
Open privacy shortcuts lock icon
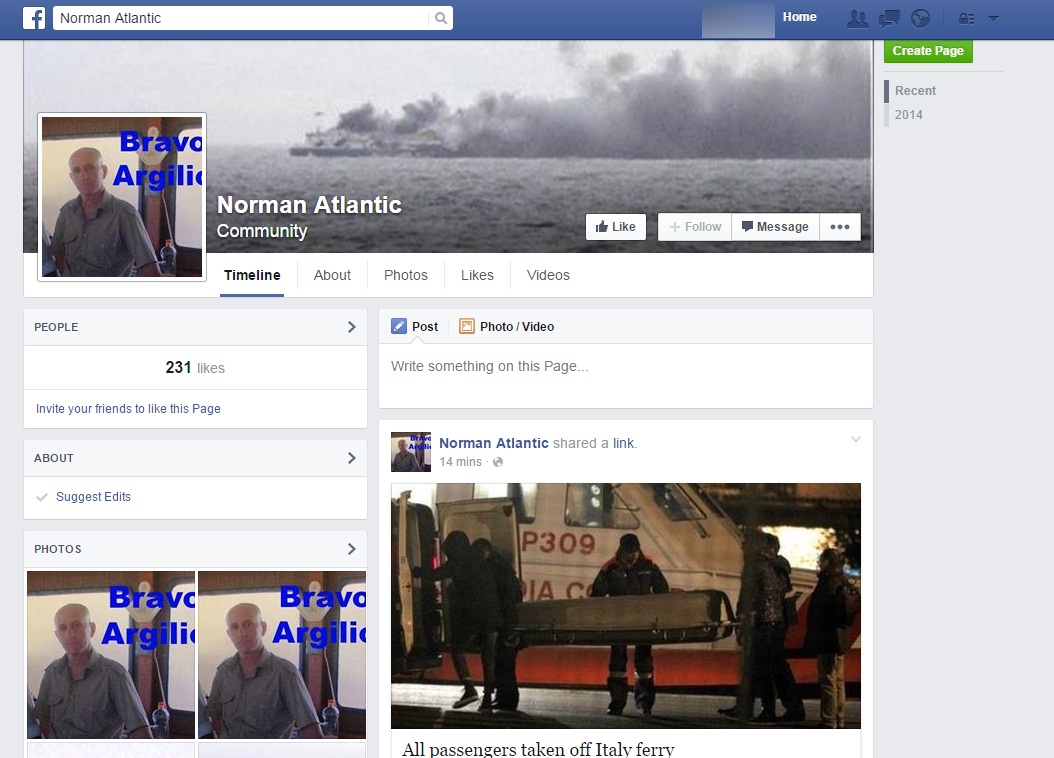(x=966, y=19)
